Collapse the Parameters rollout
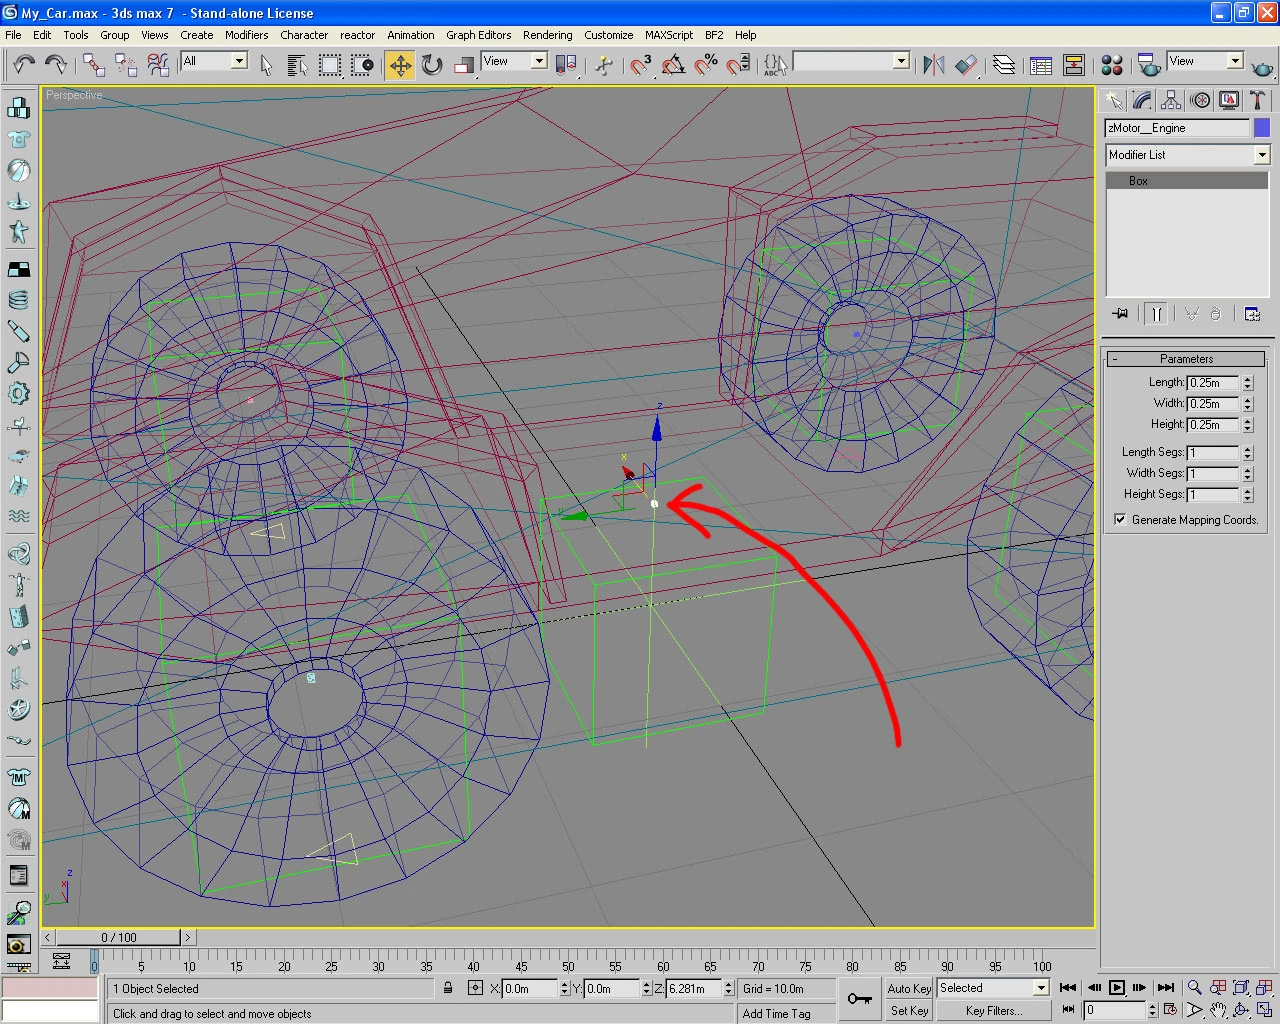Screen dimensions: 1280x1024 [1185, 359]
